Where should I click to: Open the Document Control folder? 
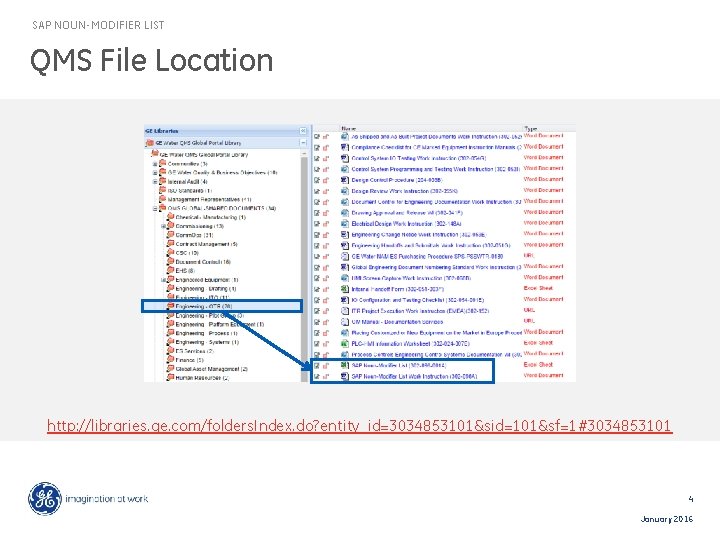click(x=203, y=262)
